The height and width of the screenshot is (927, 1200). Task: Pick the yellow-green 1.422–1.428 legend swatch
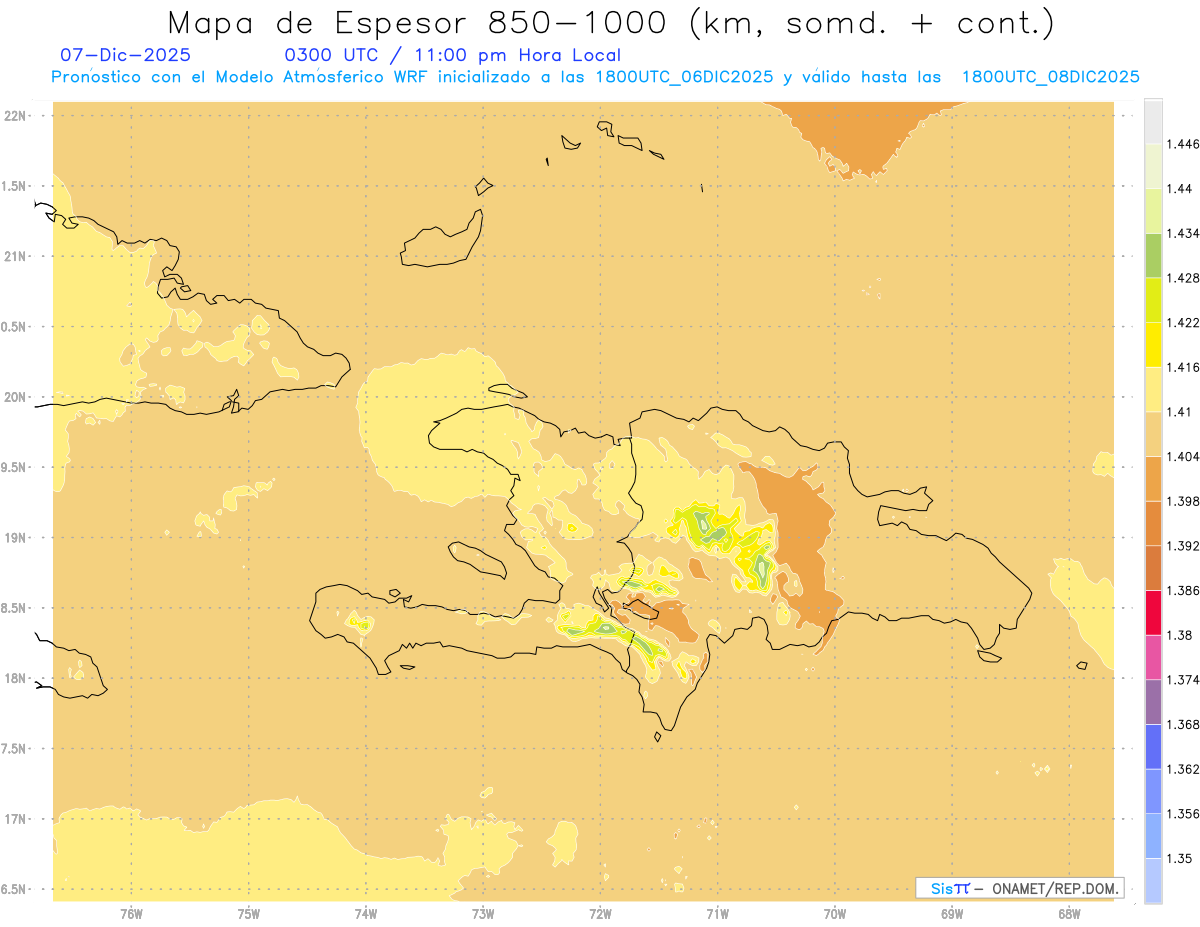click(1153, 300)
